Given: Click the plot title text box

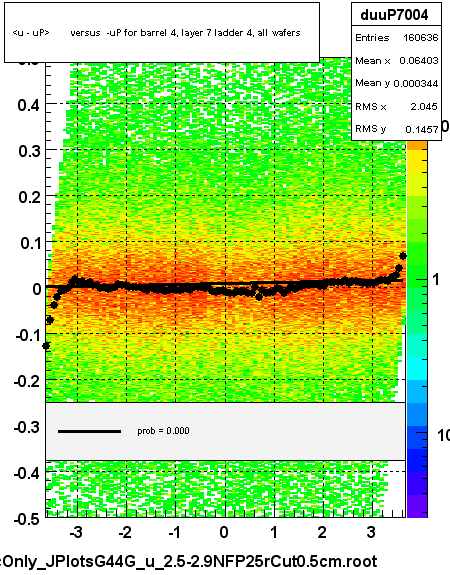Looking at the screenshot, I should point(162,32).
